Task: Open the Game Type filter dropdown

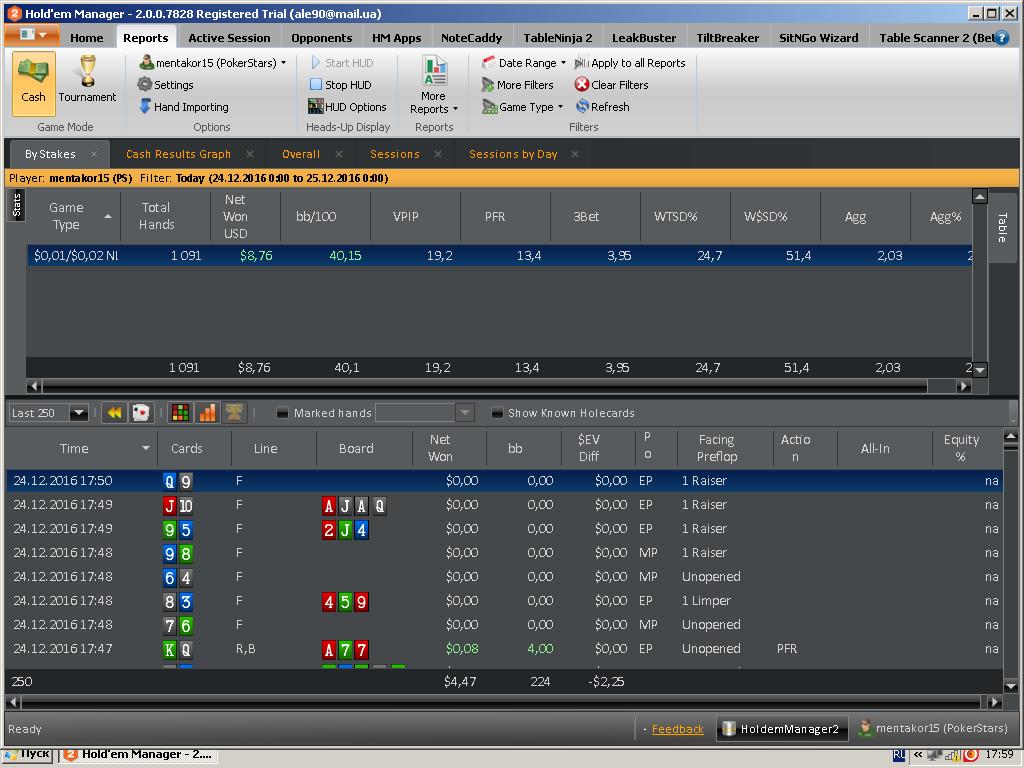Action: coord(522,107)
